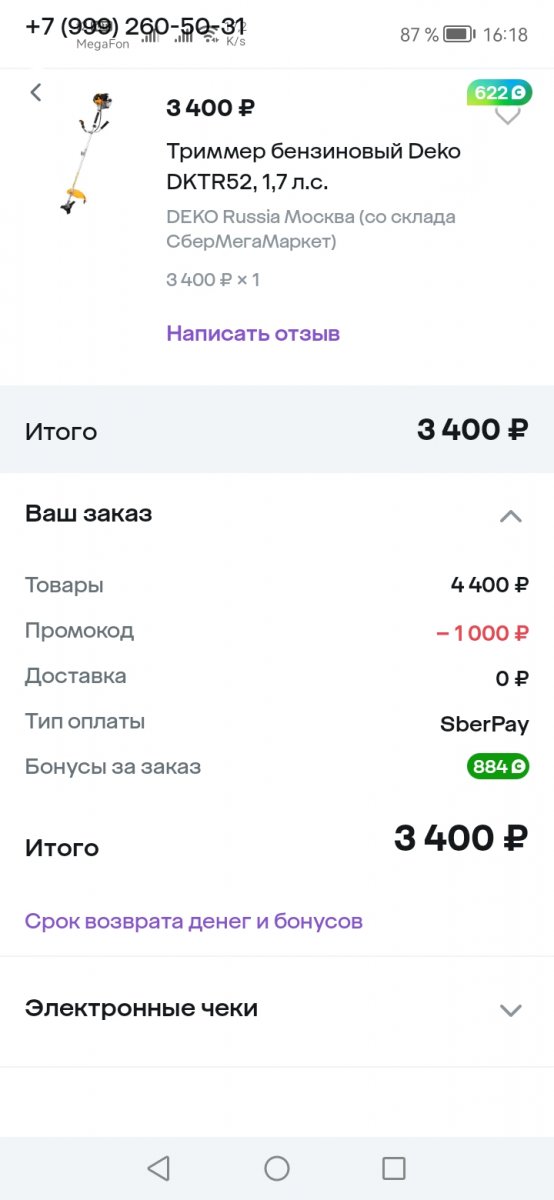
Task: Open product title Триммер бензиновый Deko
Action: click(x=313, y=167)
